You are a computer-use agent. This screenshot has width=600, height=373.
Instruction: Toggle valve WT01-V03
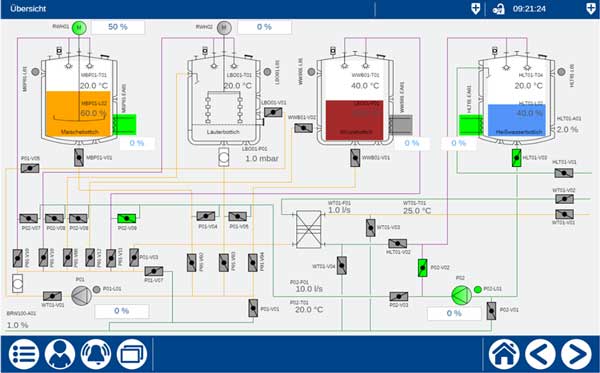pyautogui.click(x=370, y=227)
